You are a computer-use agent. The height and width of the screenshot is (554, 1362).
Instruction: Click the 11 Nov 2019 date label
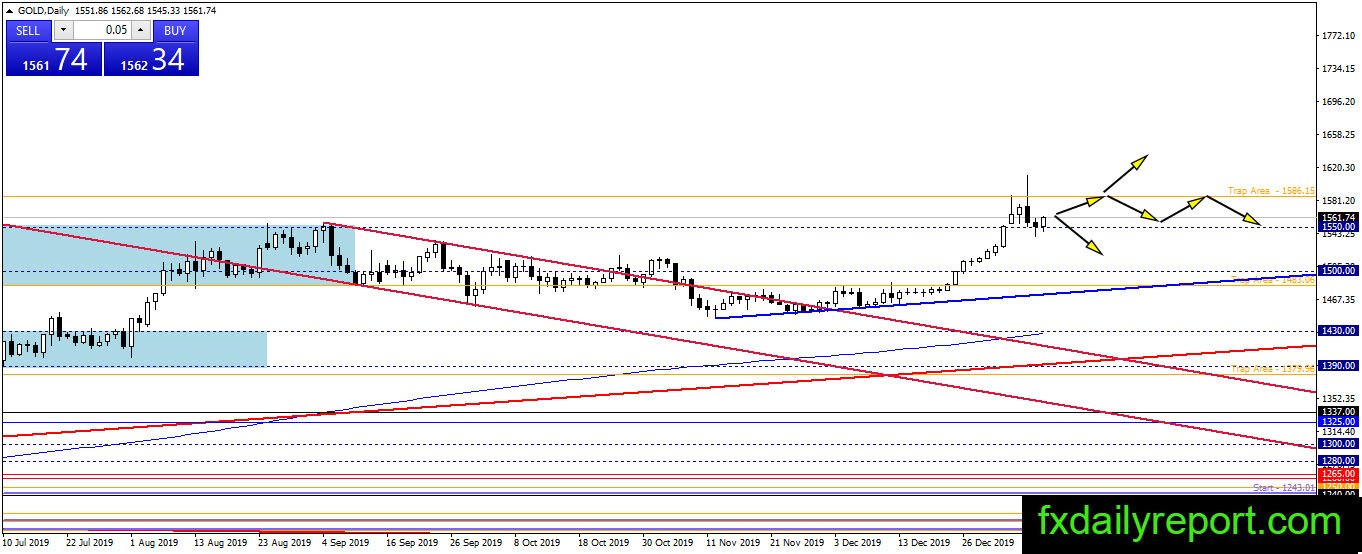(733, 543)
